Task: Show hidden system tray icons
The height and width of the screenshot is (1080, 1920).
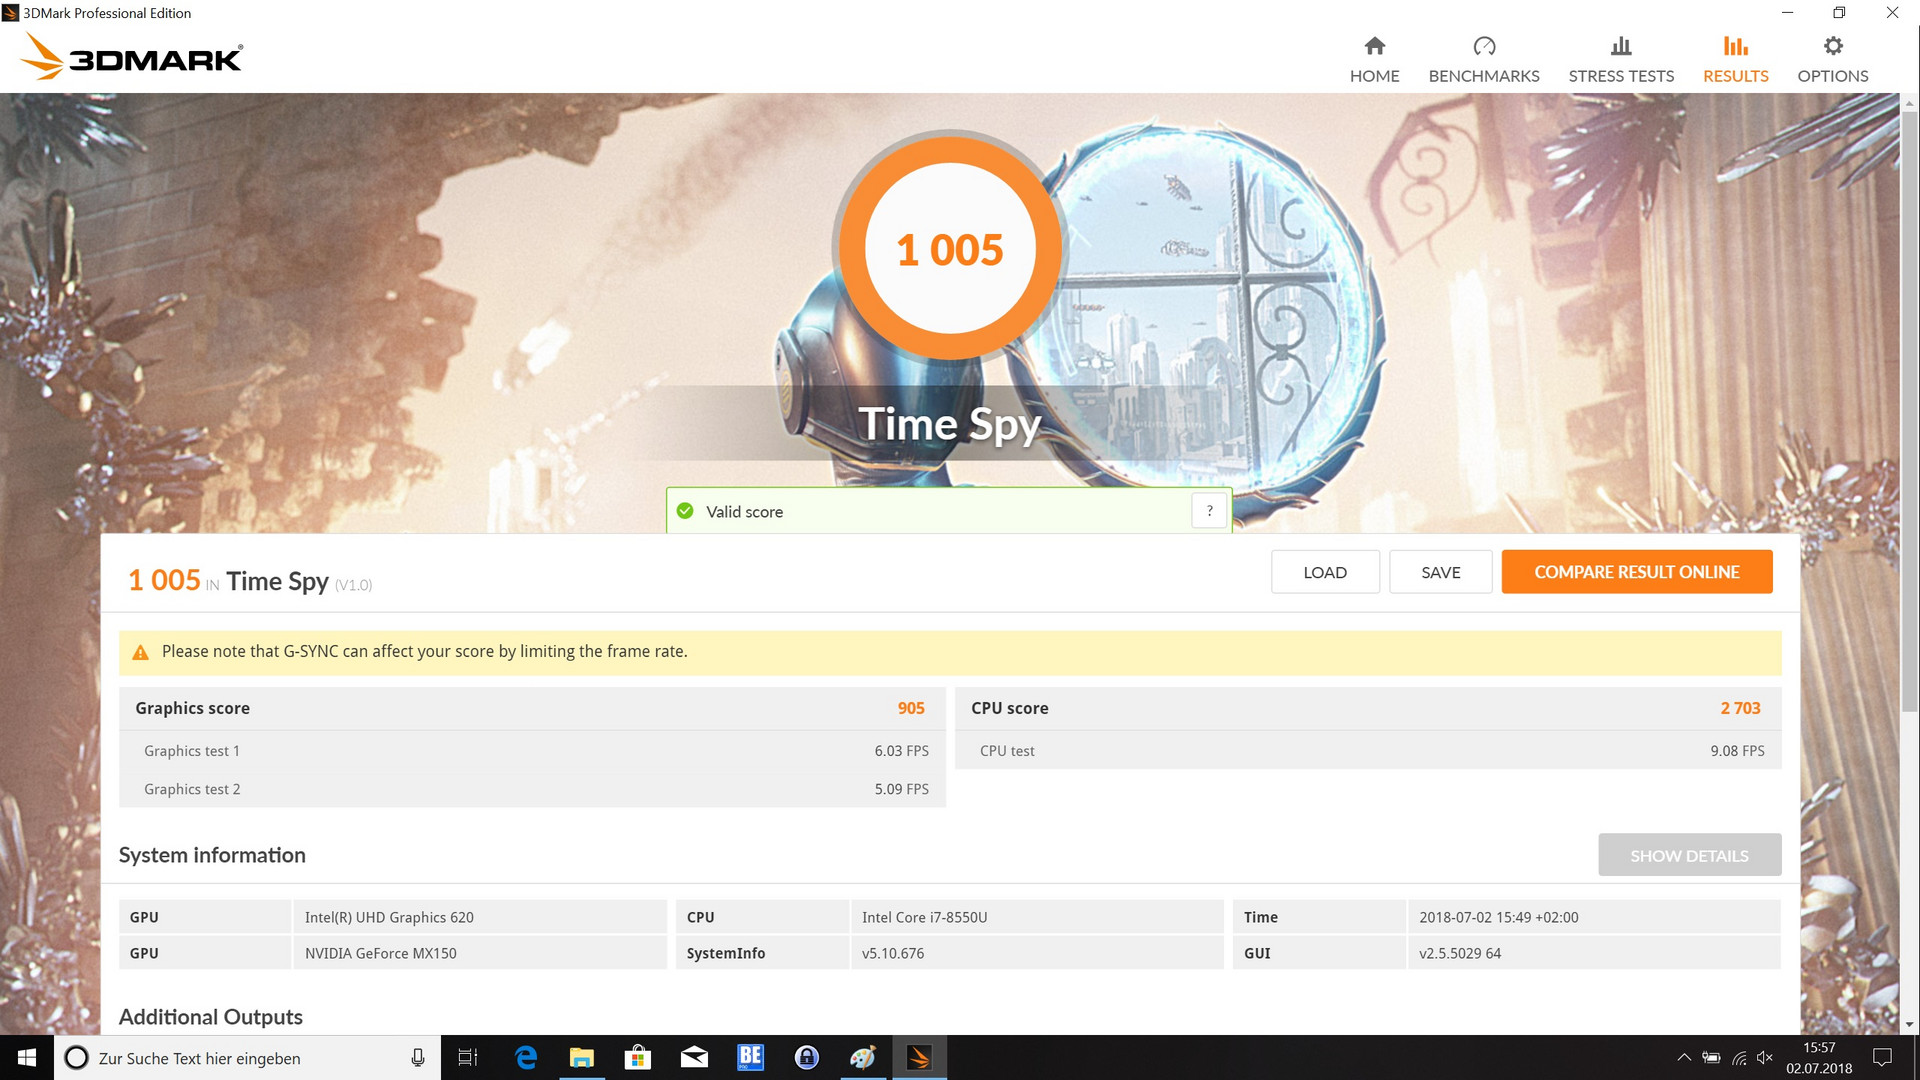Action: (1684, 1058)
